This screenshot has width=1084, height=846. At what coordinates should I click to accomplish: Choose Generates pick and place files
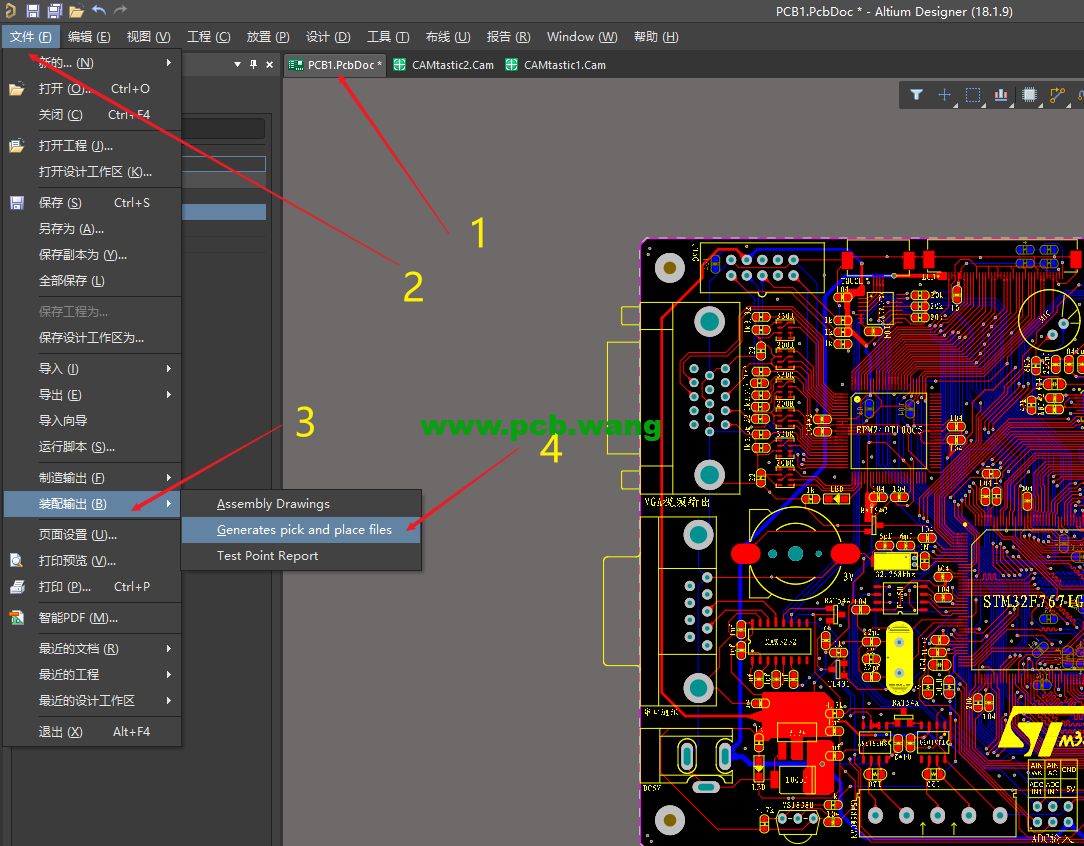click(x=301, y=530)
